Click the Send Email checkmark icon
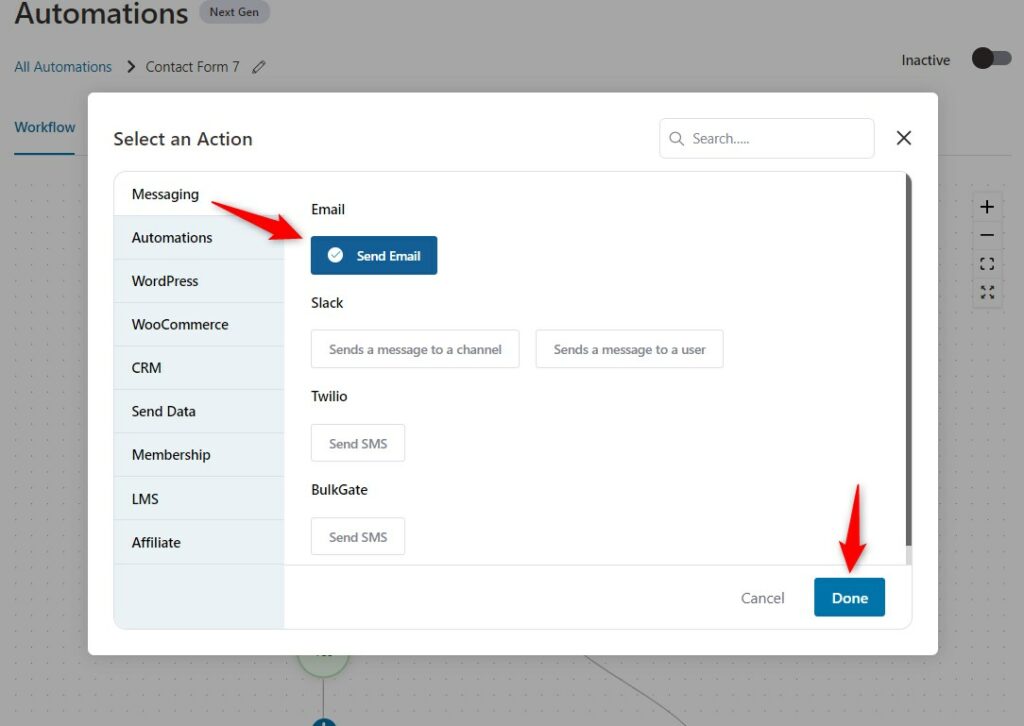 [x=335, y=255]
